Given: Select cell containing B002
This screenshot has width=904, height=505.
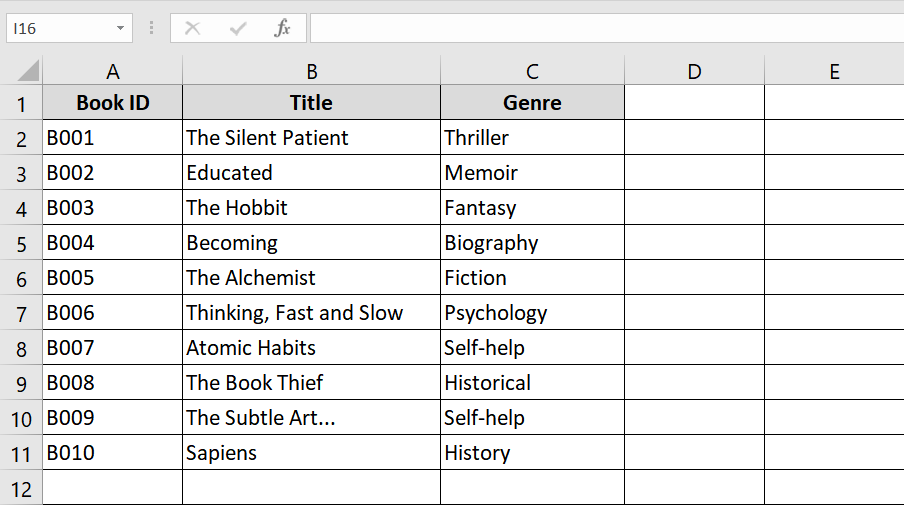Looking at the screenshot, I should 112,173.
